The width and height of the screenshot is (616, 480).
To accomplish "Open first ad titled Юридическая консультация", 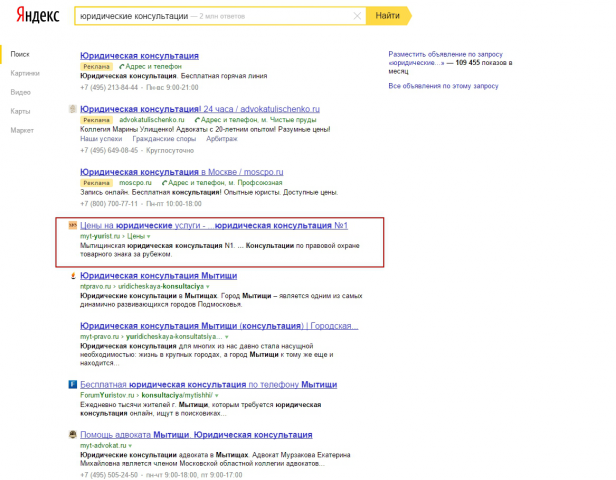I will (139, 56).
